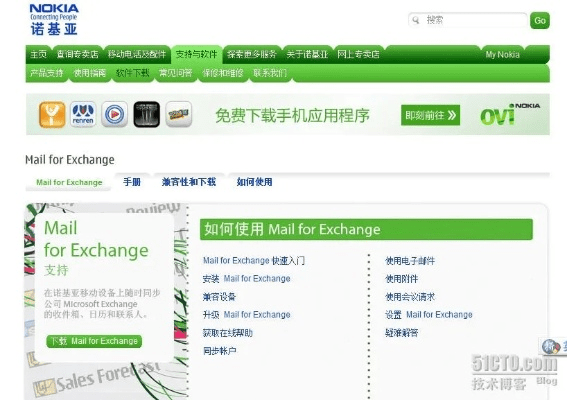The width and height of the screenshot is (567, 400).
Task: Open the 疑难解答 link
Action: point(401,333)
